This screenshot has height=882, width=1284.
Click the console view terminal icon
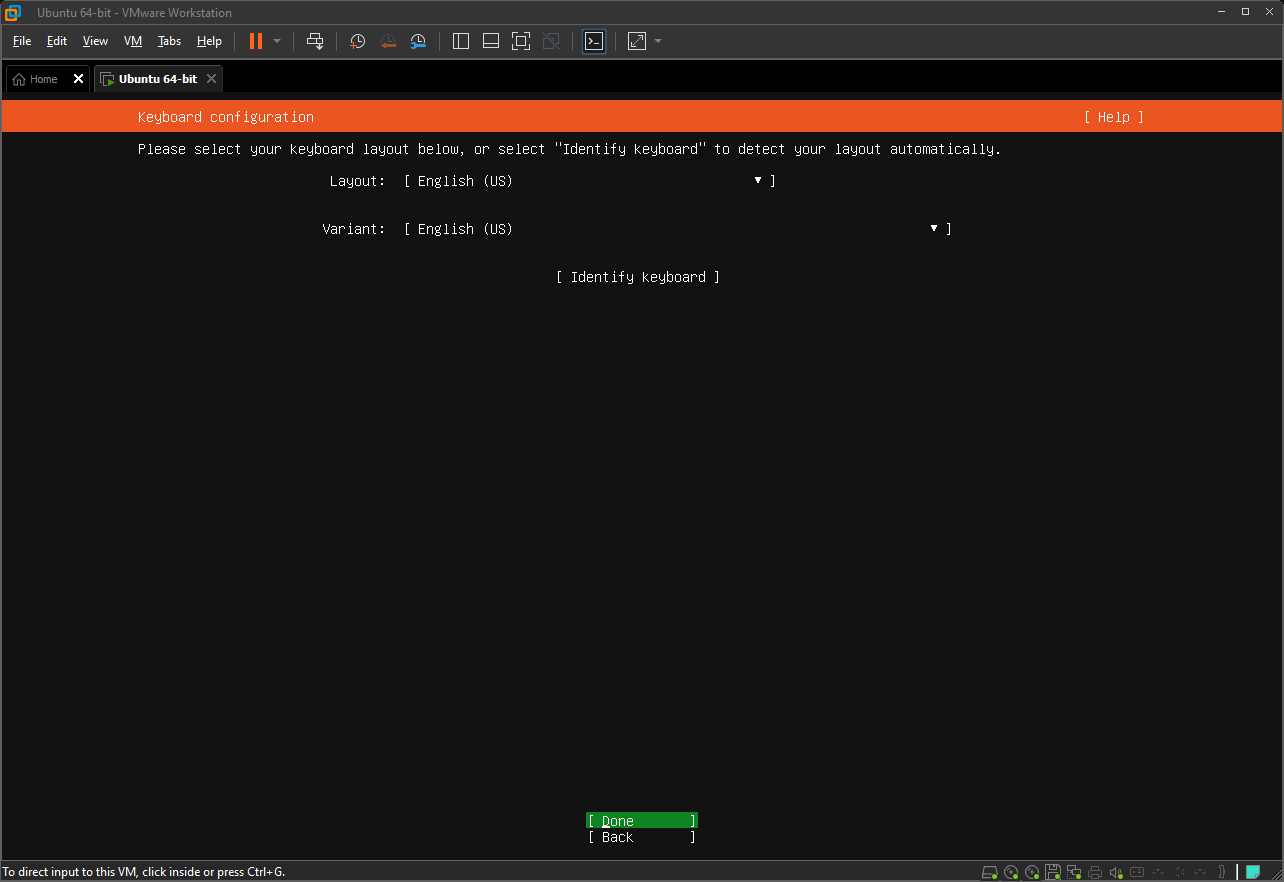tap(594, 41)
